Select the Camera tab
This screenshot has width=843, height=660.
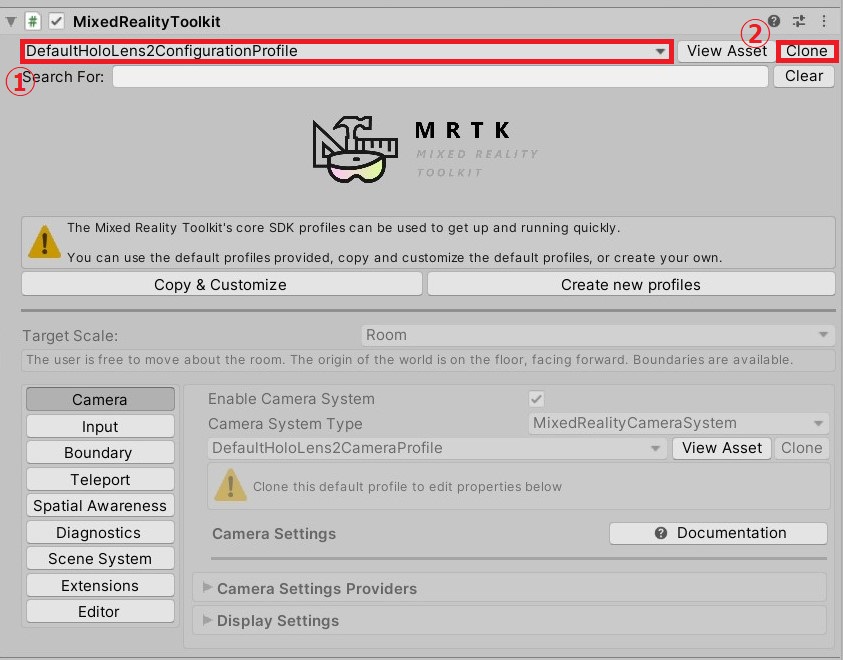[100, 399]
